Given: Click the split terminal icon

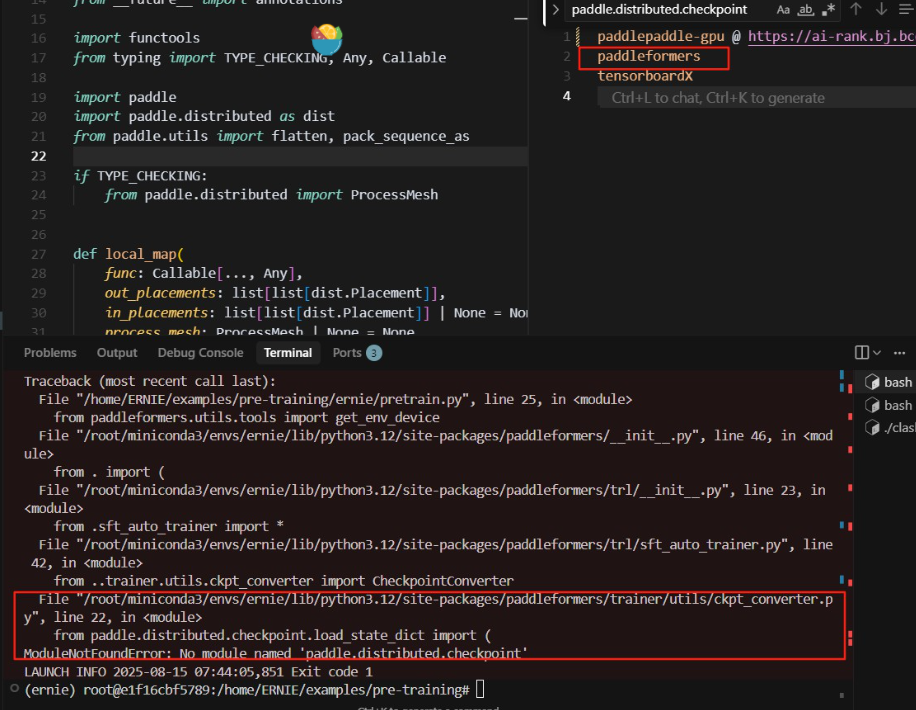Looking at the screenshot, I should pyautogui.click(x=861, y=353).
